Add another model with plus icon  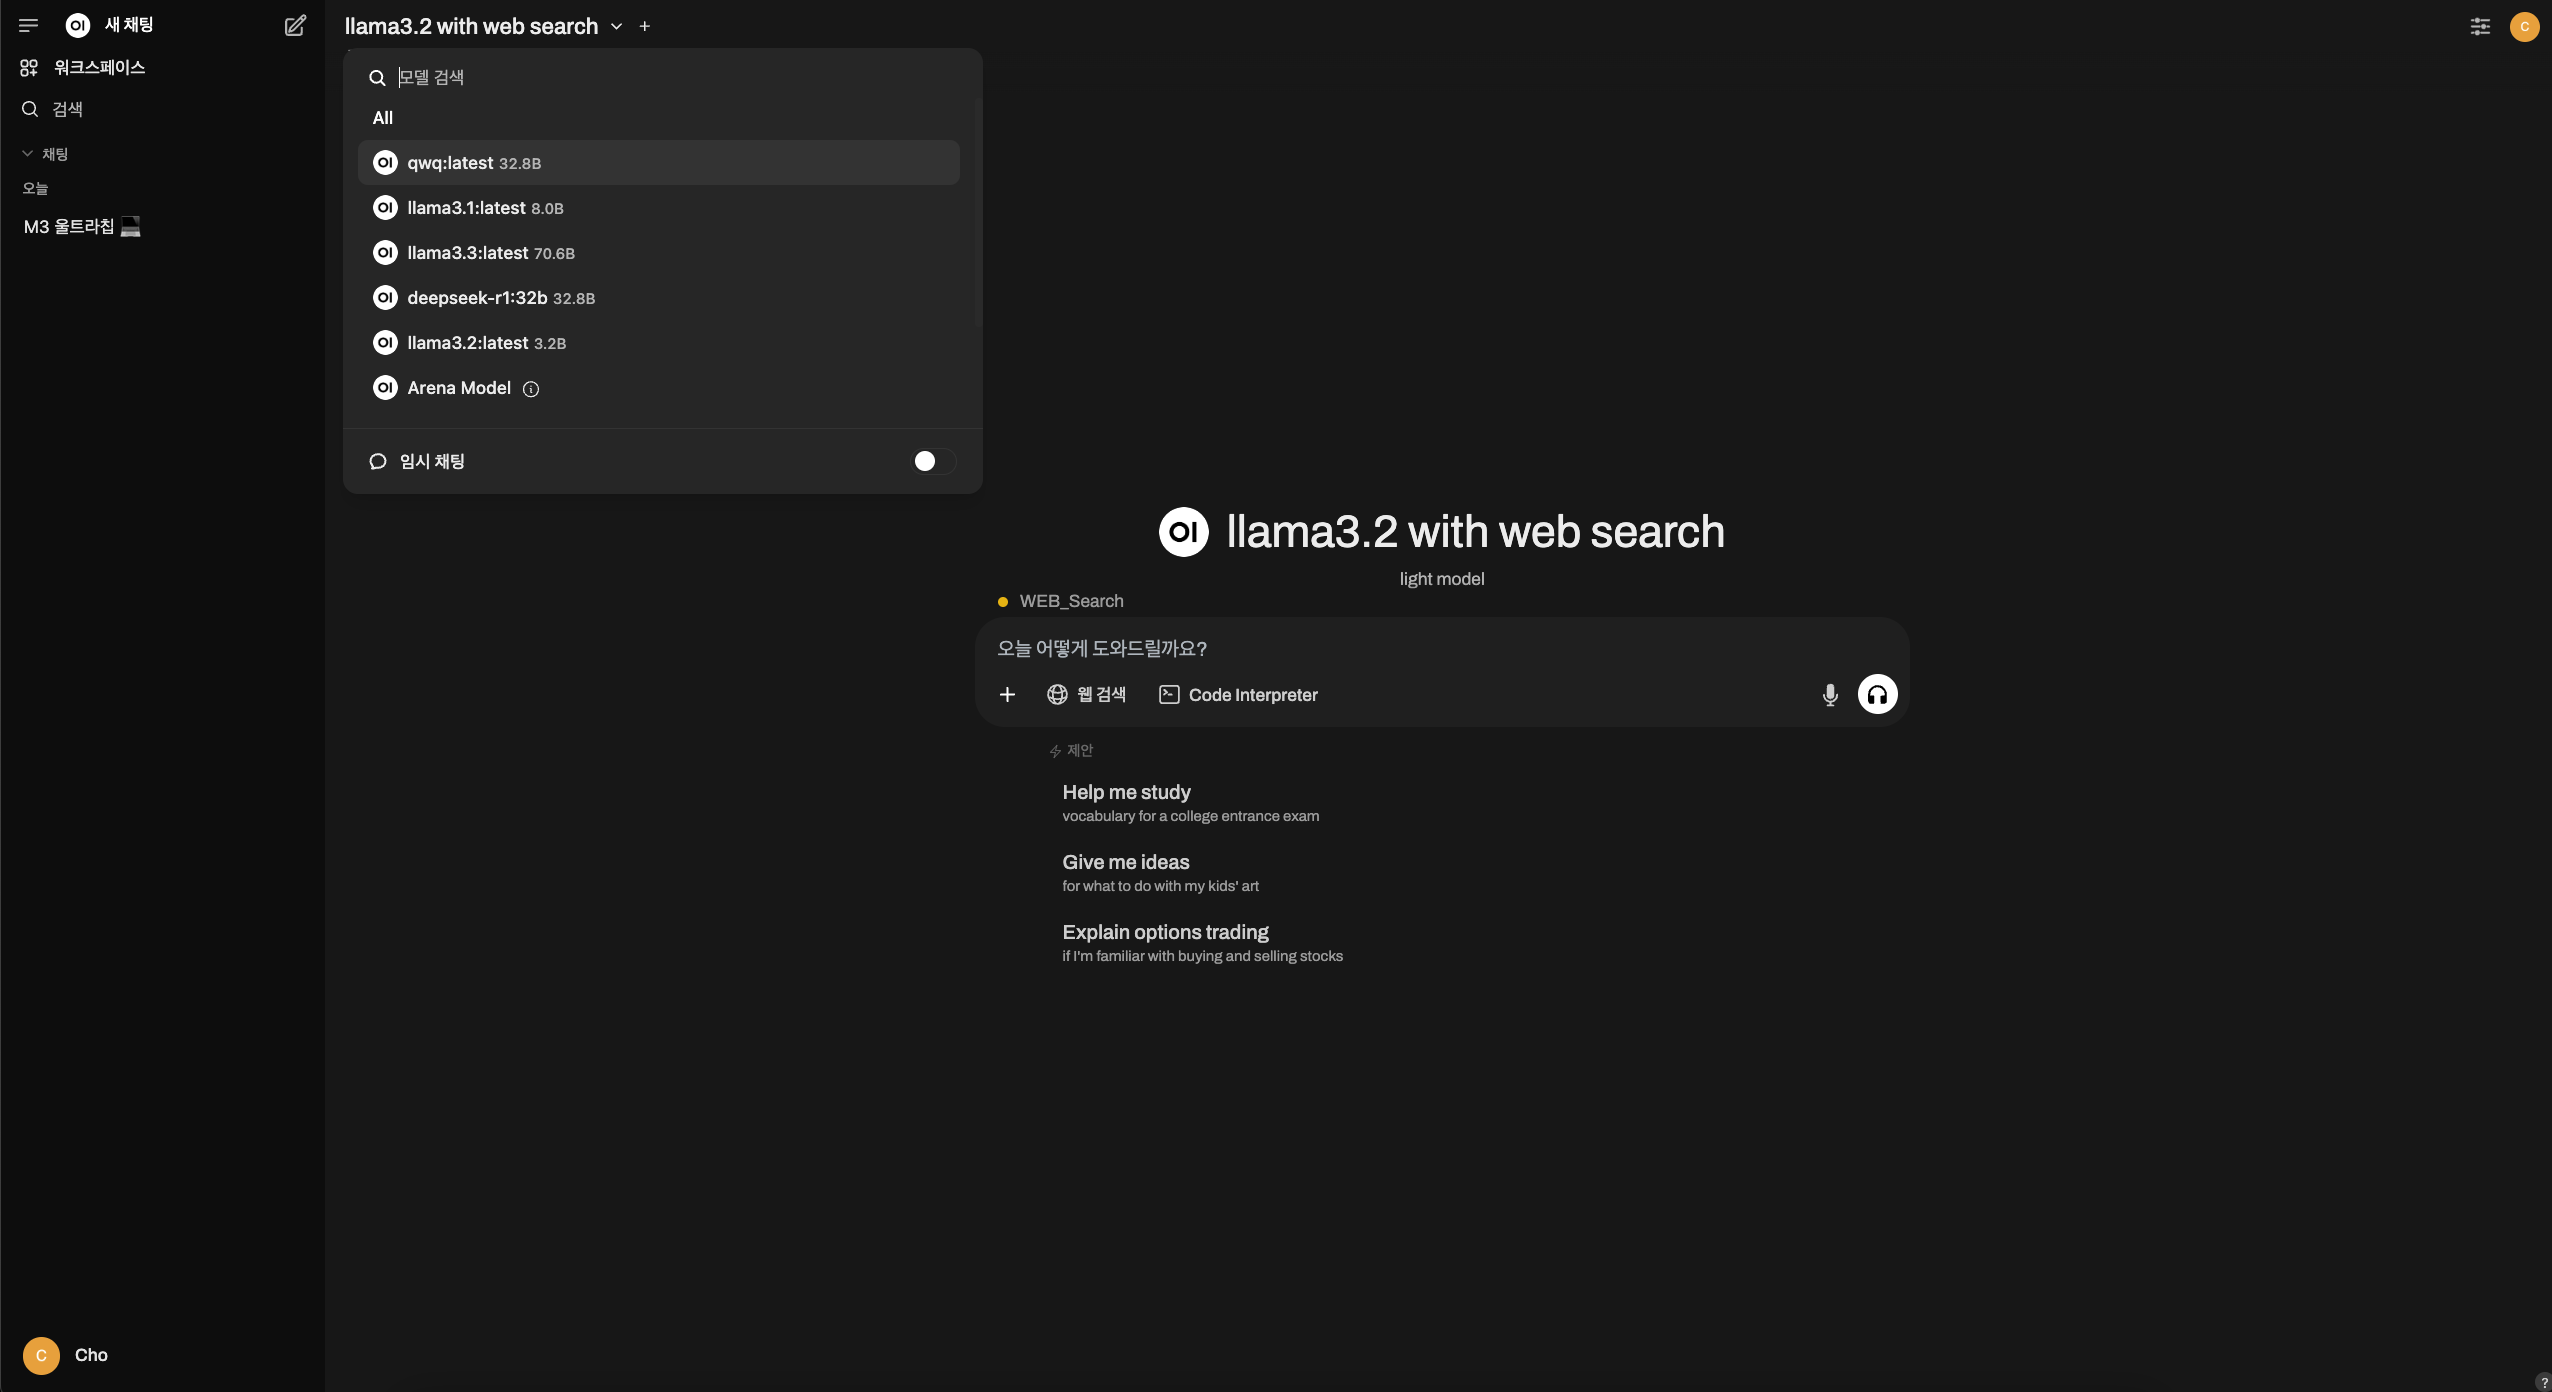645,27
